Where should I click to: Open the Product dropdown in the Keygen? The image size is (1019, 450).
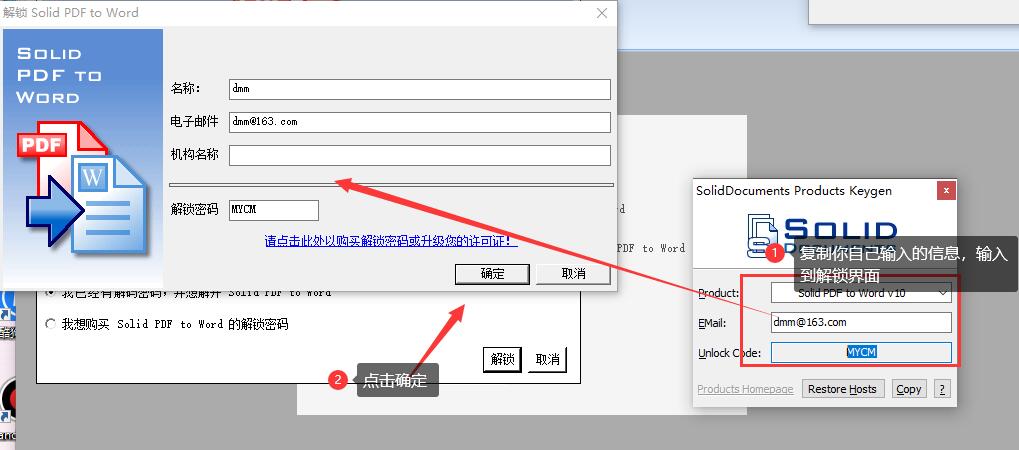(861, 293)
